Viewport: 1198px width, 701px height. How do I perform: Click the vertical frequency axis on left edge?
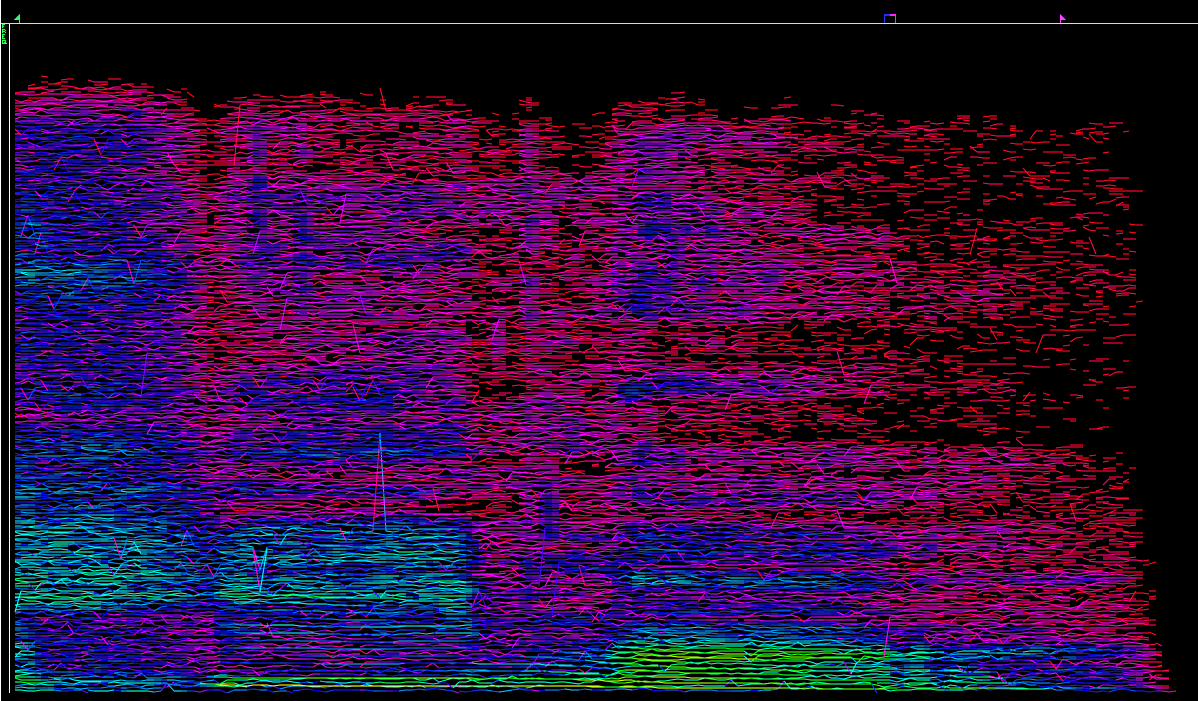click(9, 360)
